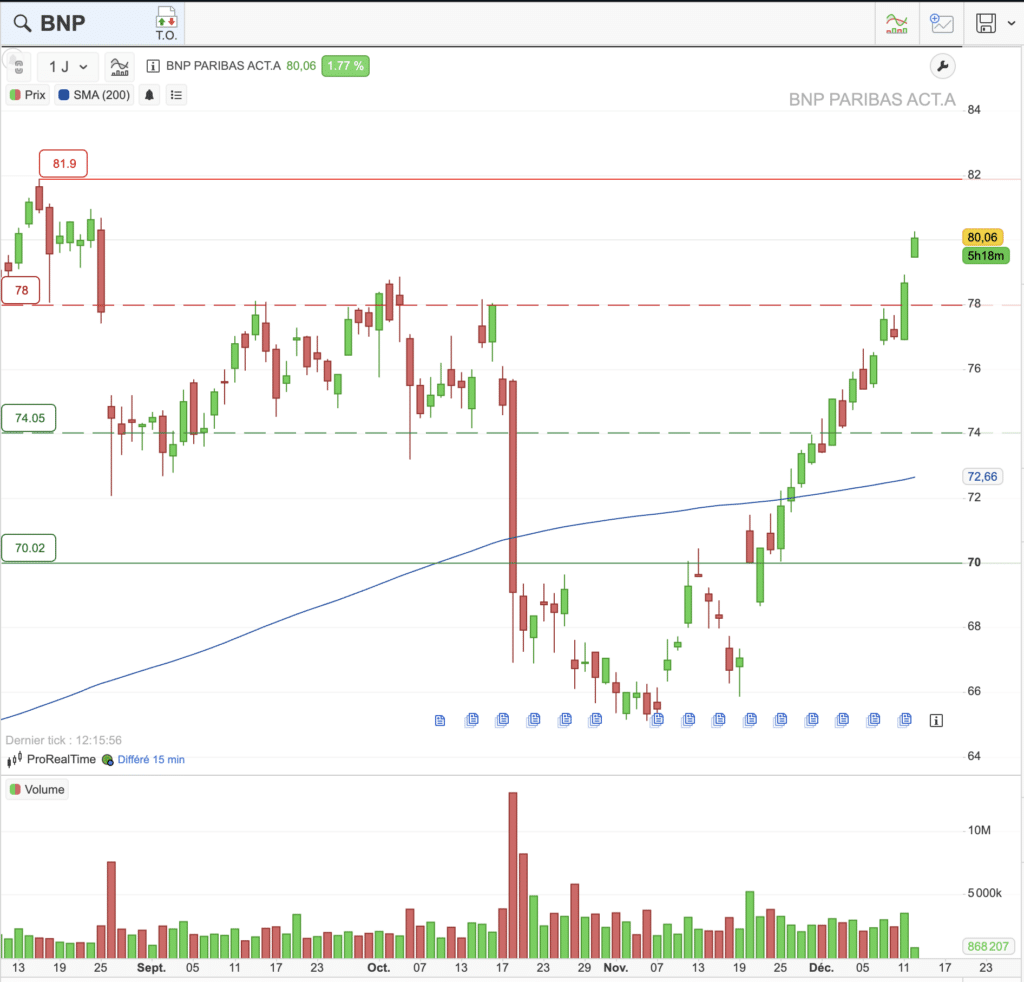The width and height of the screenshot is (1024, 982).
Task: Click the add chart icon
Action: click(941, 23)
